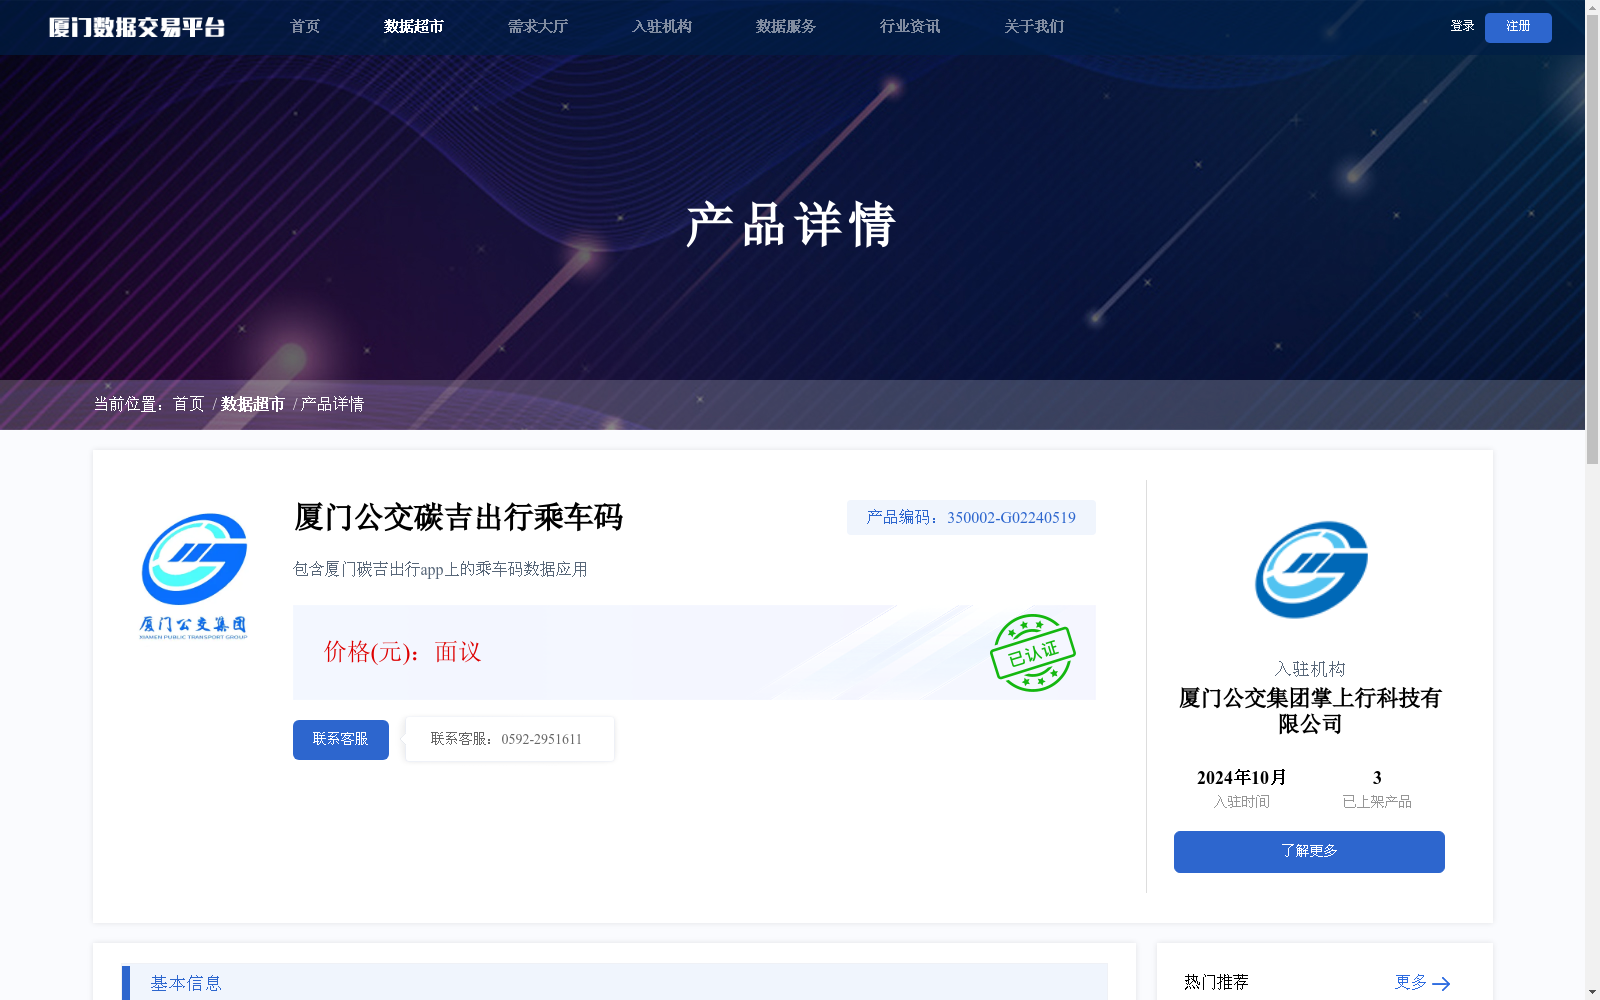
Task: Click the 已上架产品 count 3
Action: click(x=1377, y=778)
